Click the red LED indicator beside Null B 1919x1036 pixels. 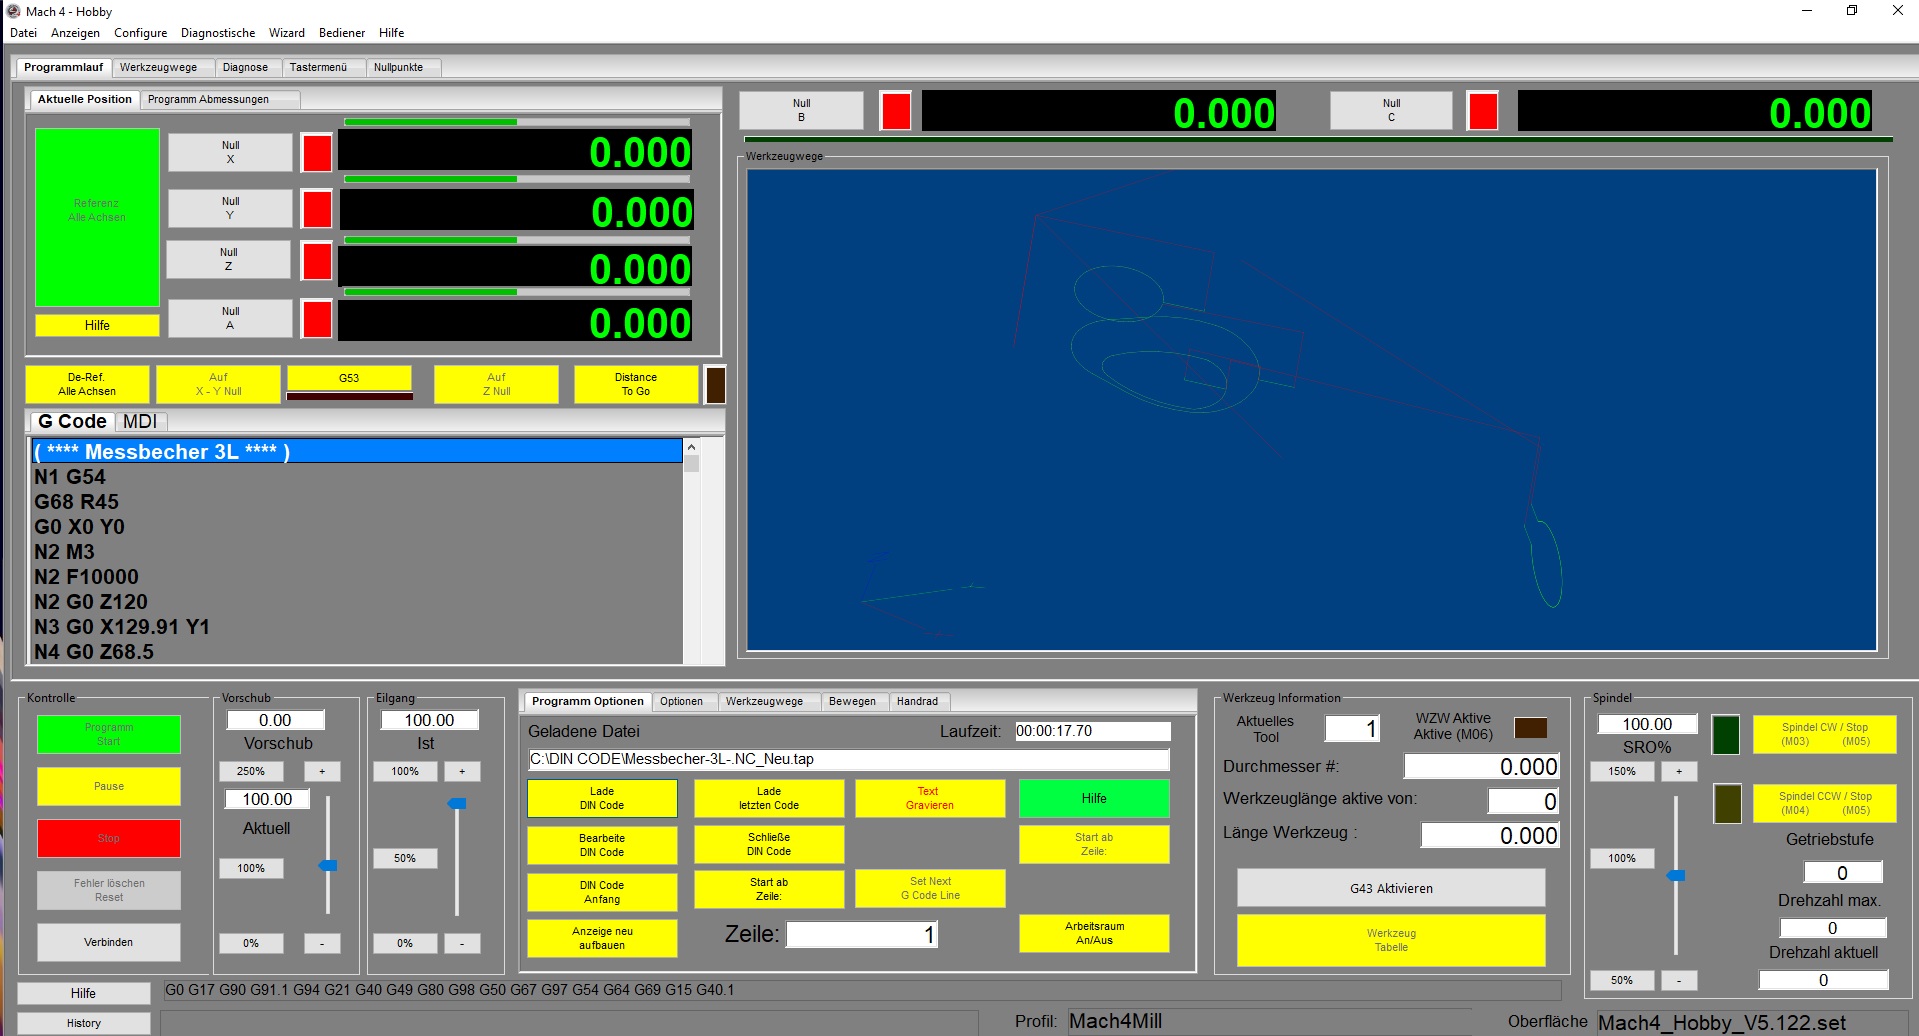point(896,111)
